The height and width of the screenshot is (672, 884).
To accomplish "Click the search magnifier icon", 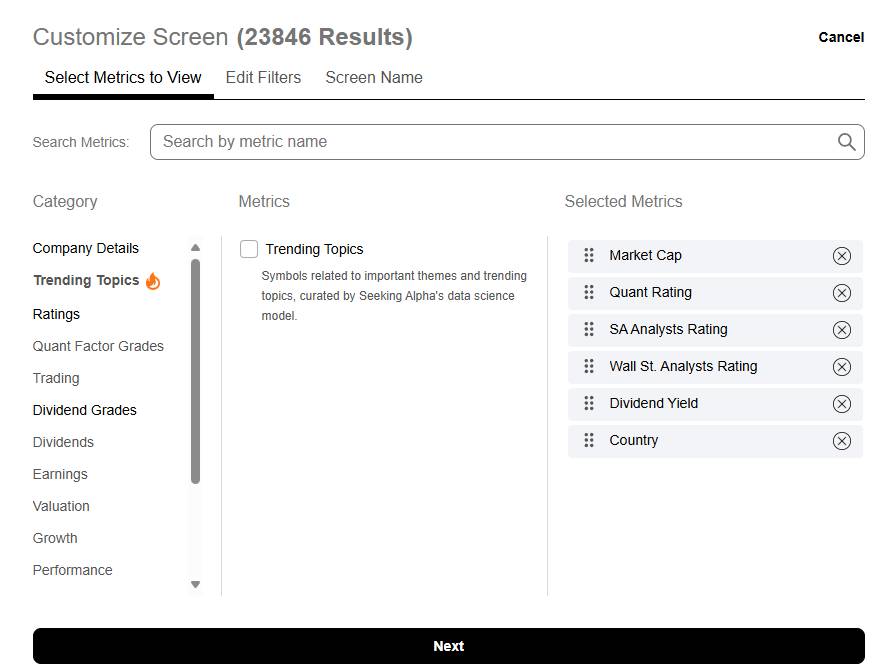I will pos(846,142).
